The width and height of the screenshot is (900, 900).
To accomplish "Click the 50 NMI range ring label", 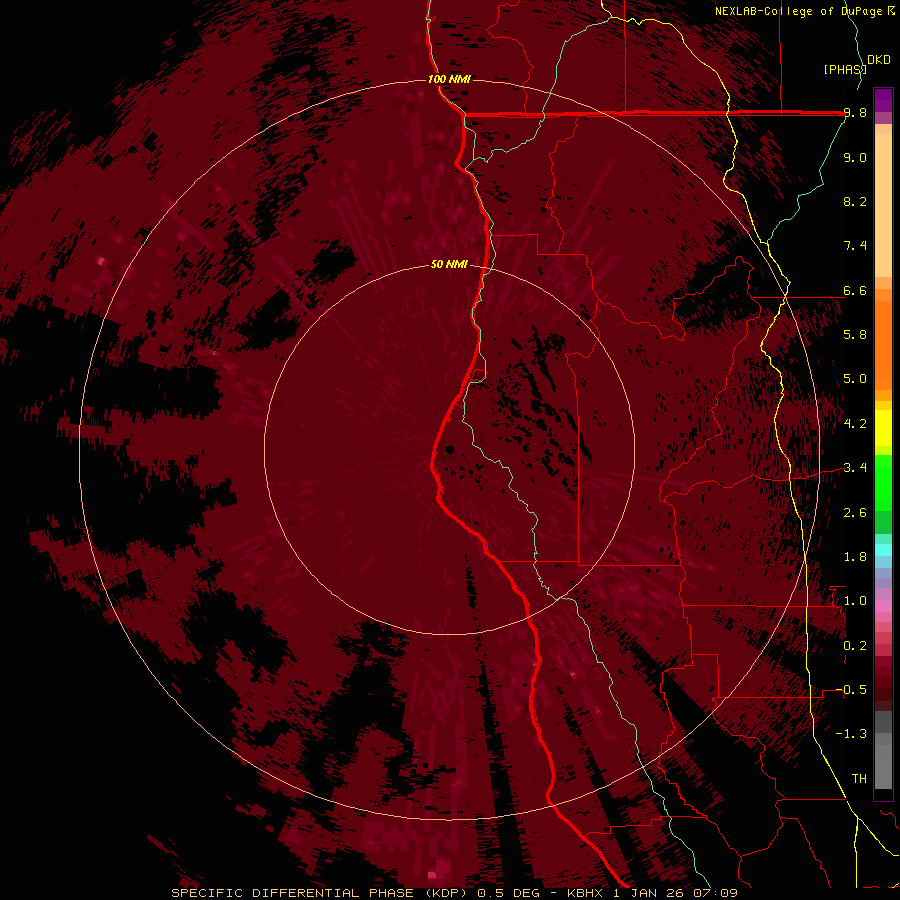I will [x=449, y=265].
